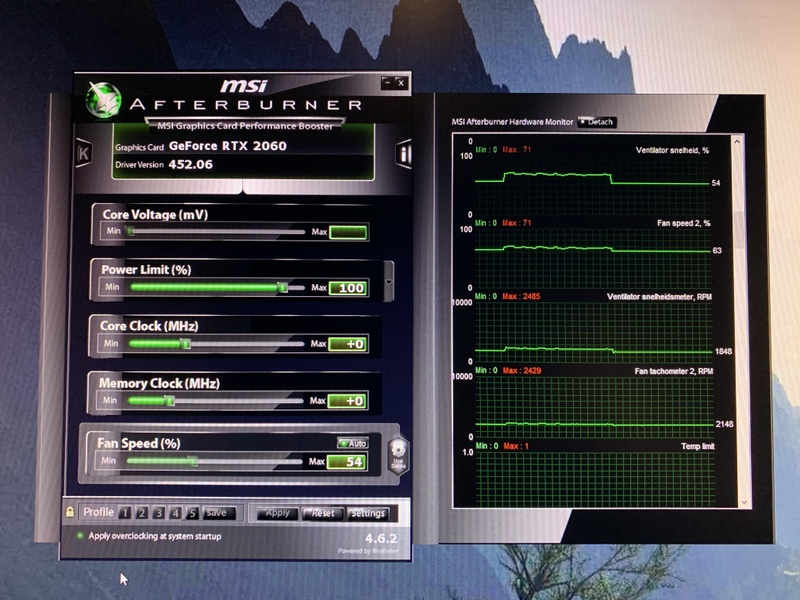This screenshot has height=600, width=800.
Task: Click hardware monitor scrollbar up arrow
Action: 737,141
